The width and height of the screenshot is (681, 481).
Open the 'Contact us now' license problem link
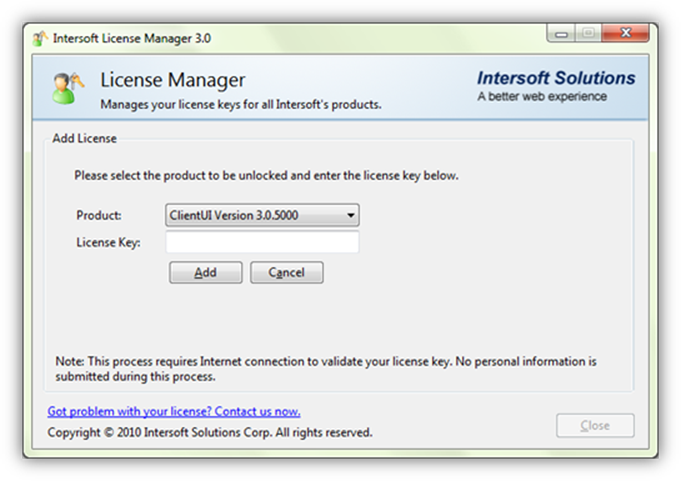pyautogui.click(x=174, y=411)
